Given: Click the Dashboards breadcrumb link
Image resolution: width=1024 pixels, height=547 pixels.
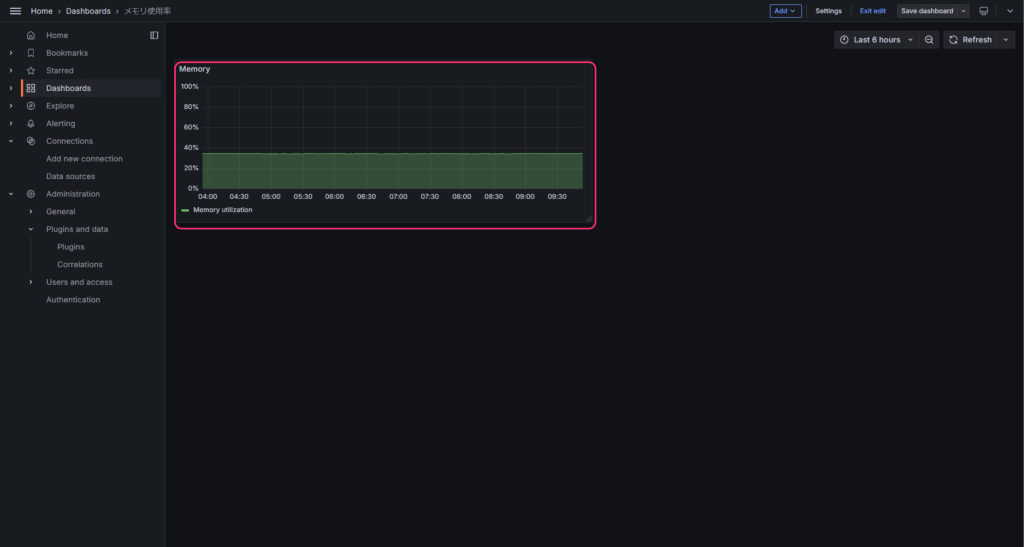Looking at the screenshot, I should [x=88, y=11].
